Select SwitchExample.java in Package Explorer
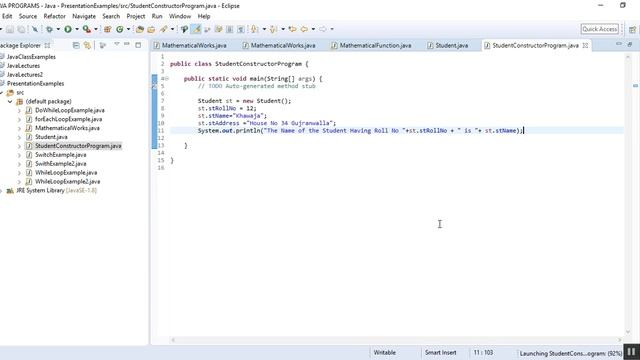This screenshot has height=360, width=640. pyautogui.click(x=60, y=155)
